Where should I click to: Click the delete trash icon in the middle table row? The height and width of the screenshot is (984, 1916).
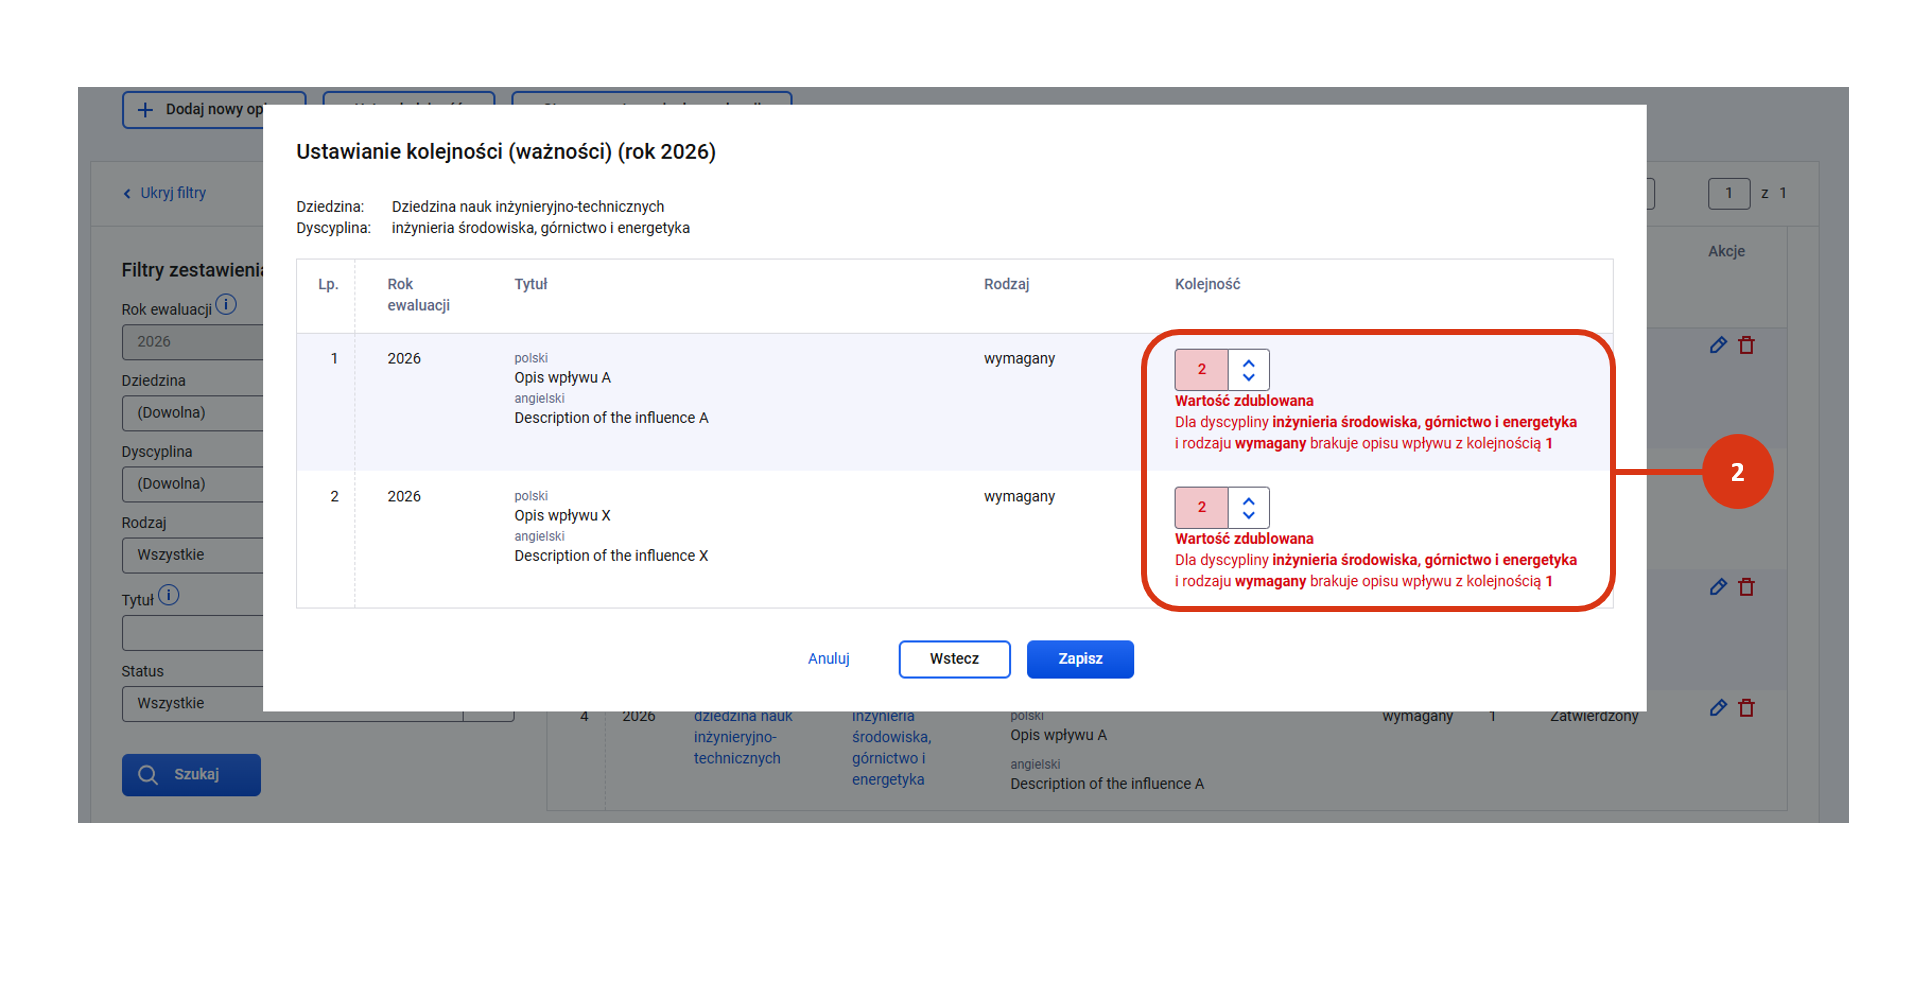coord(1746,587)
